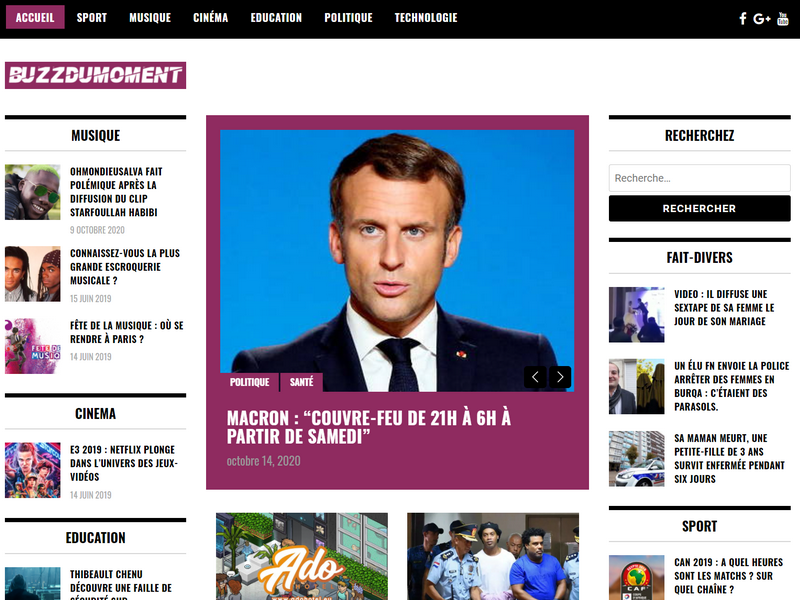
Task: Focus the Recherche search input field
Action: click(x=699, y=178)
